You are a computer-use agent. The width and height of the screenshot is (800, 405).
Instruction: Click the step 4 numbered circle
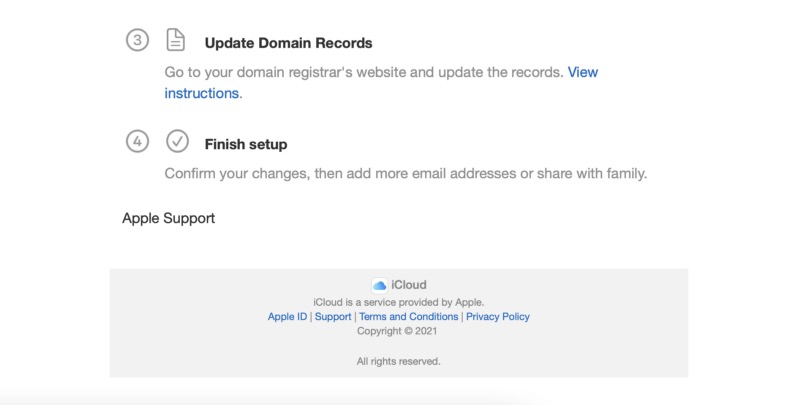pyautogui.click(x=138, y=141)
